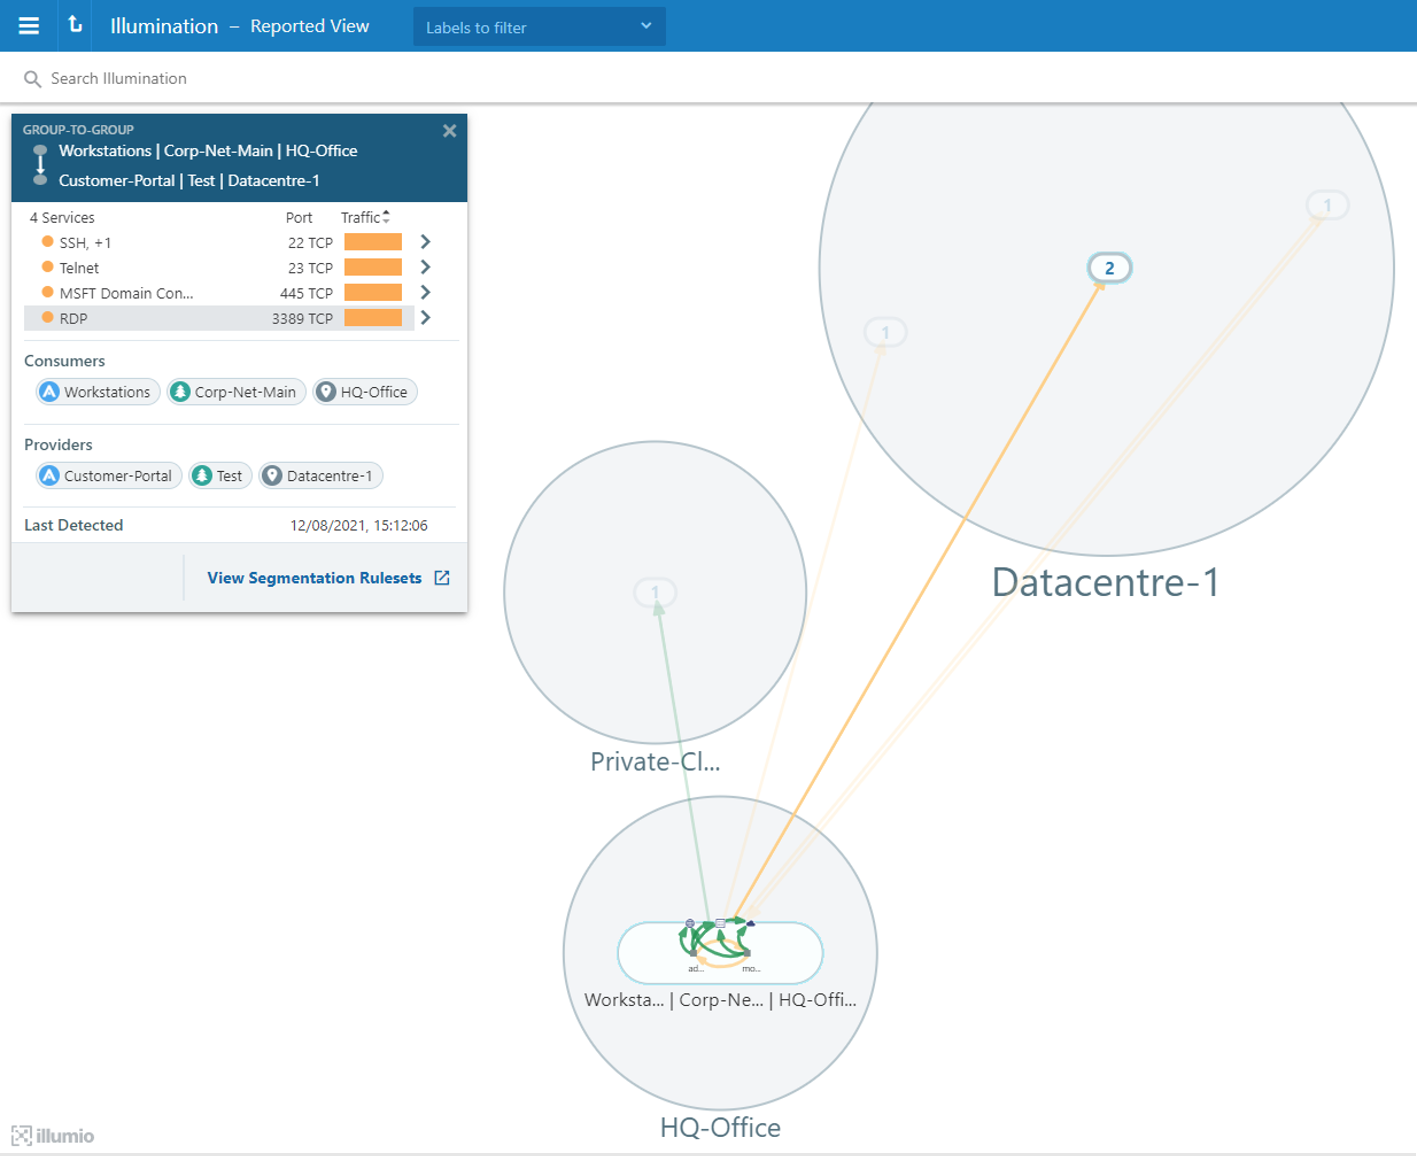1418x1158 pixels.
Task: Select the Workstations group pill in HQ-Office
Action: tap(720, 953)
